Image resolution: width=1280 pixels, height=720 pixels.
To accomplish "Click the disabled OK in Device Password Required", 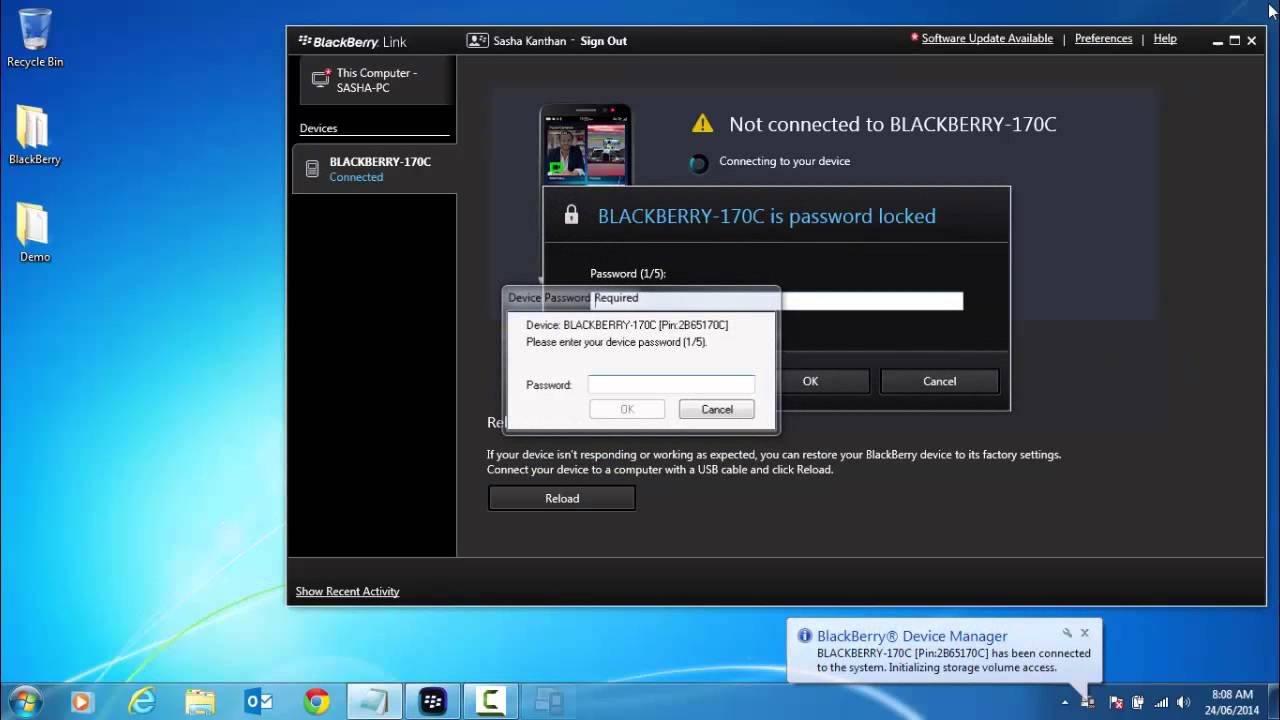I will tap(627, 409).
